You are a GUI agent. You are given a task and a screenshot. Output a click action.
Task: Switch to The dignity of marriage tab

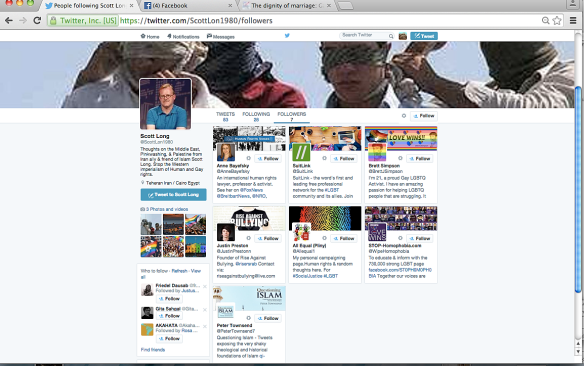[287, 6]
